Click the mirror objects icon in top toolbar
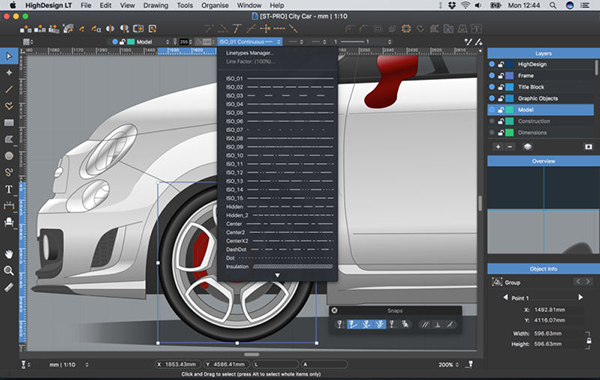The image size is (600, 380). [110, 29]
